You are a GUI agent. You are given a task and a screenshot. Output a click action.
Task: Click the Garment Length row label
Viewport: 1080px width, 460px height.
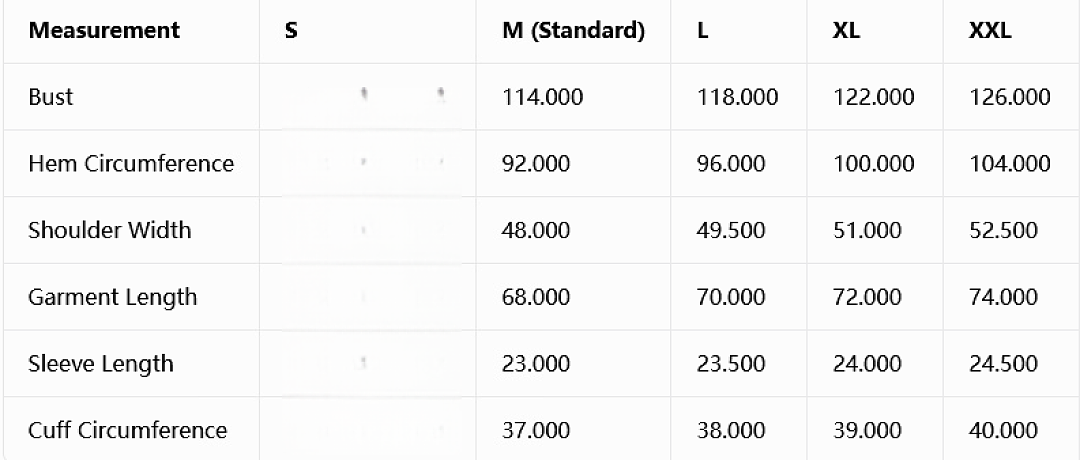112,297
